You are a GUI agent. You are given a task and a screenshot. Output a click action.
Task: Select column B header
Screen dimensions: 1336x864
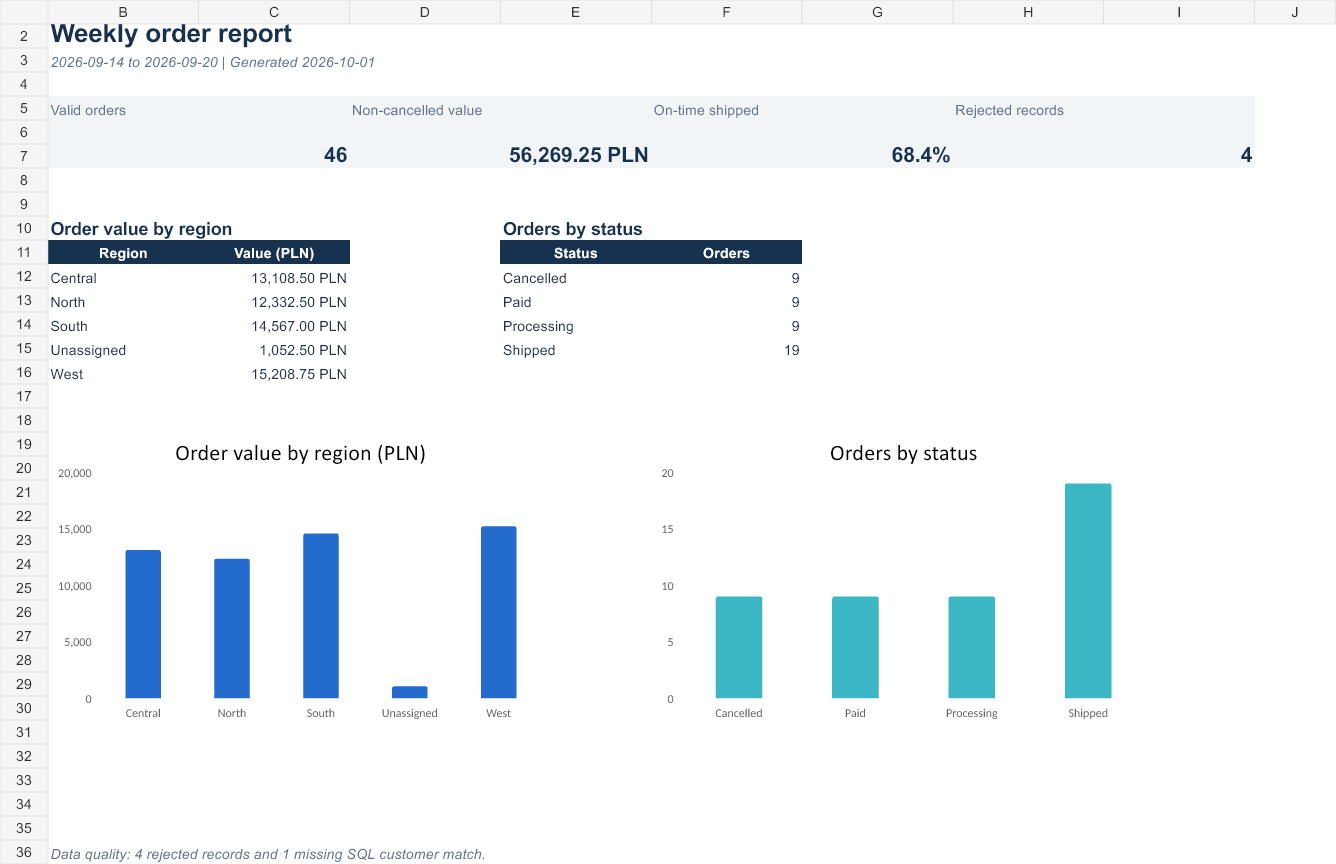click(123, 12)
